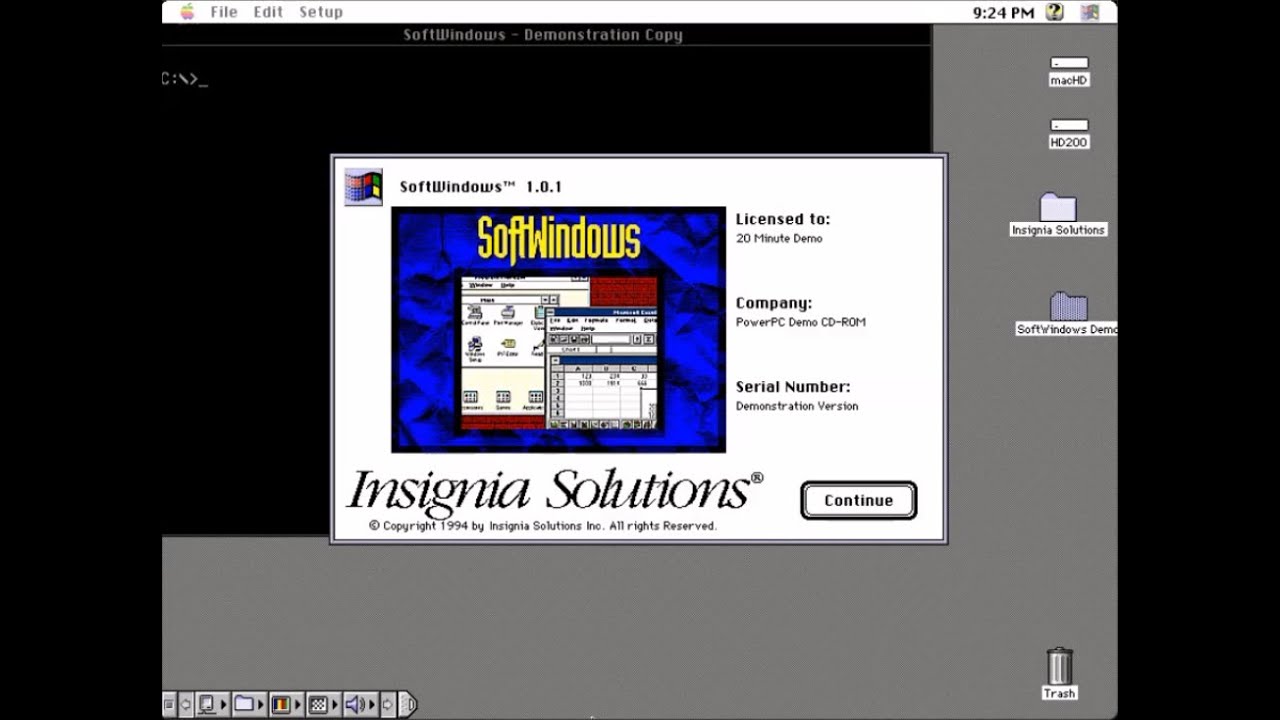Screen dimensions: 1280x720
Task: Collapse the Control Strip using end tab
Action: pyautogui.click(x=408, y=704)
